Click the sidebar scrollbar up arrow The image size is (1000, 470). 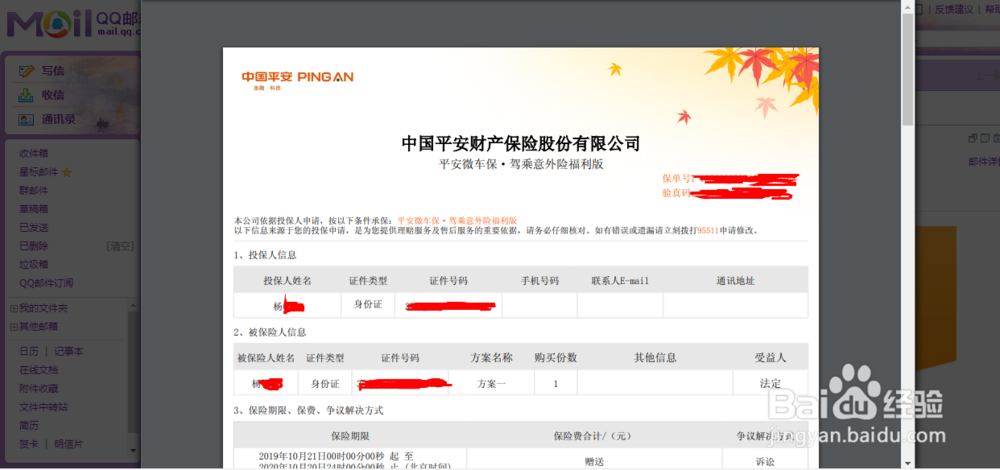pos(133,307)
